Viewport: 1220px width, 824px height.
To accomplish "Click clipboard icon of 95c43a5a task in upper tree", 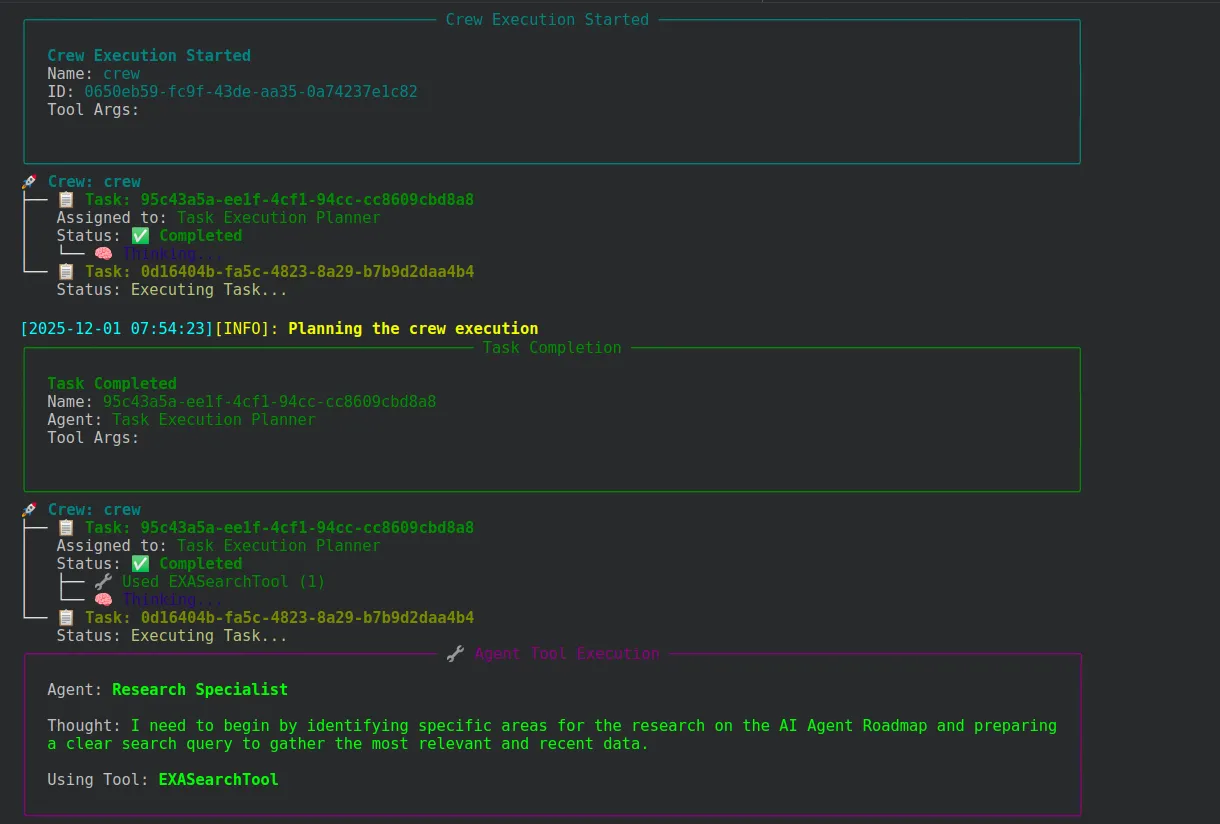I will (66, 200).
